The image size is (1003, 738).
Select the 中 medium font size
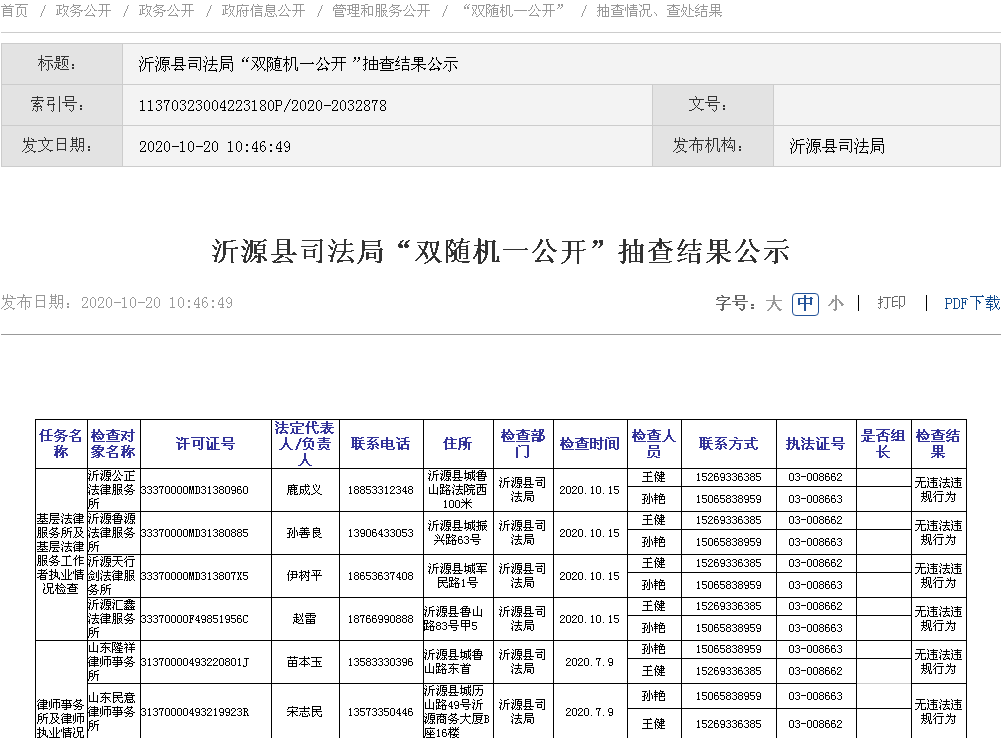click(x=805, y=303)
